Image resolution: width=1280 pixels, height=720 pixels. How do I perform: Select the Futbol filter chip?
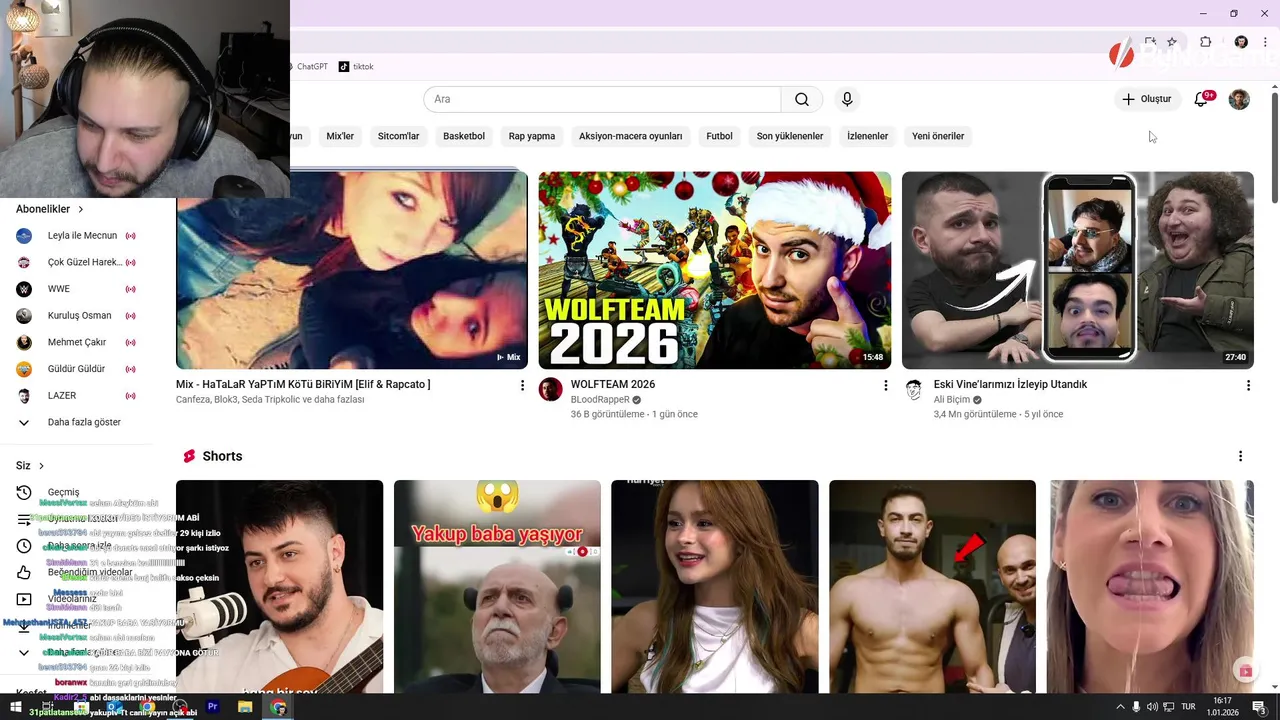(x=719, y=136)
